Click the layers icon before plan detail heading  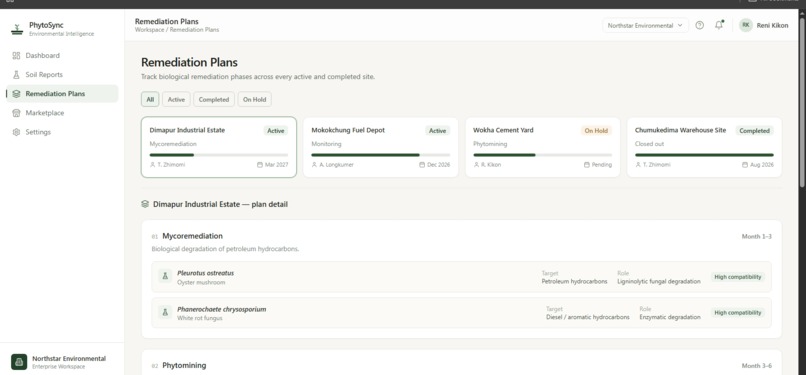(x=145, y=204)
